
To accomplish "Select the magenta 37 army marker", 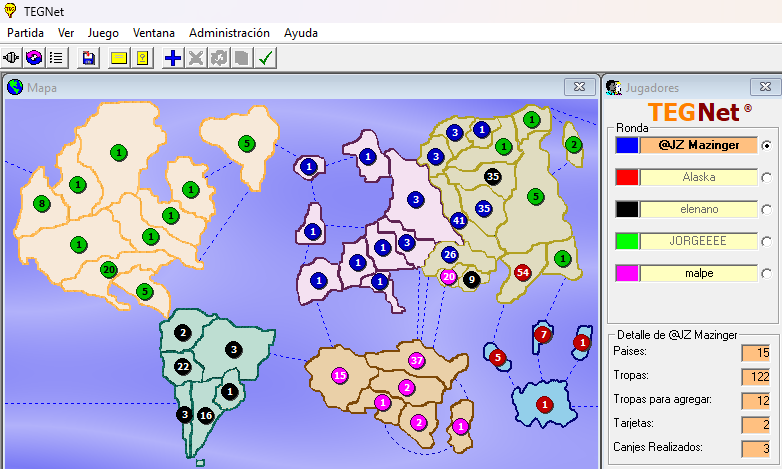I will [416, 360].
